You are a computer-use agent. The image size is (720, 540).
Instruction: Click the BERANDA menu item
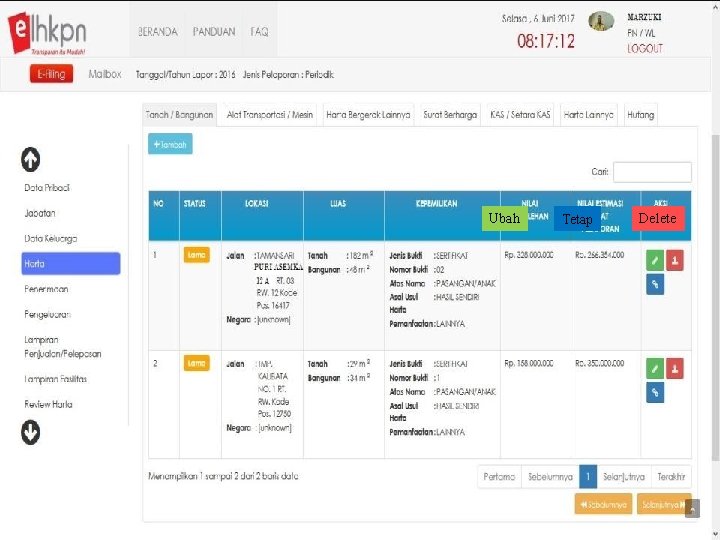tap(158, 32)
